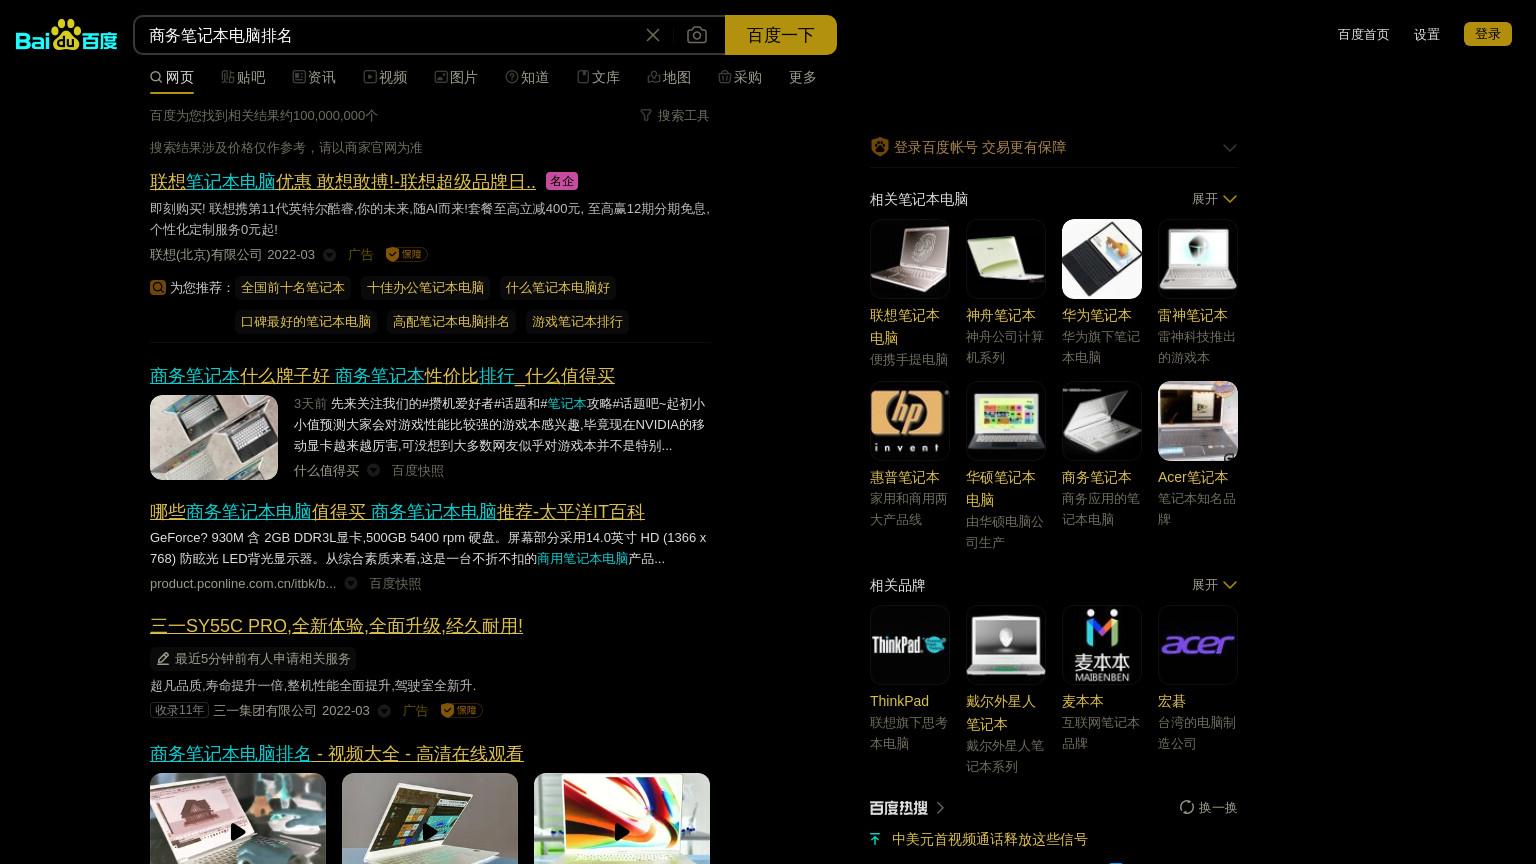1536x864 pixels.
Task: Select 口碑最好的笔记本电脑 suggestion
Action: (x=306, y=322)
